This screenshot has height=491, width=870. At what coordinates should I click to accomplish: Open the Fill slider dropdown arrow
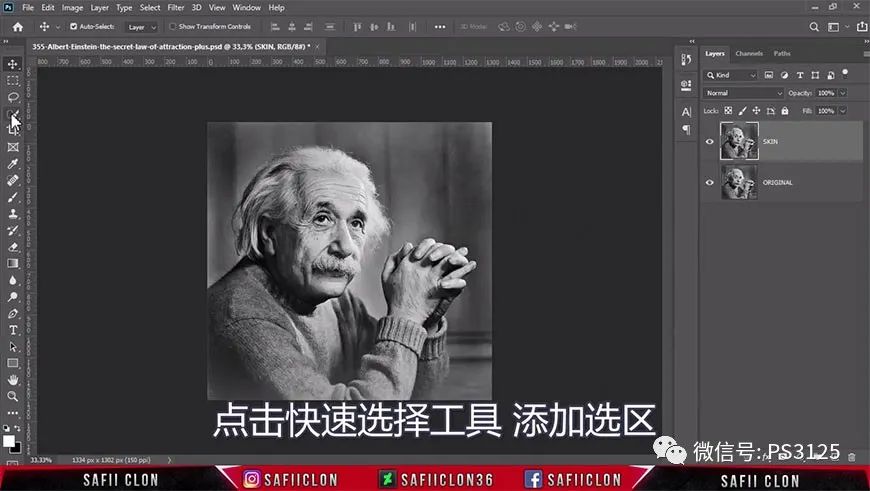pyautogui.click(x=843, y=111)
